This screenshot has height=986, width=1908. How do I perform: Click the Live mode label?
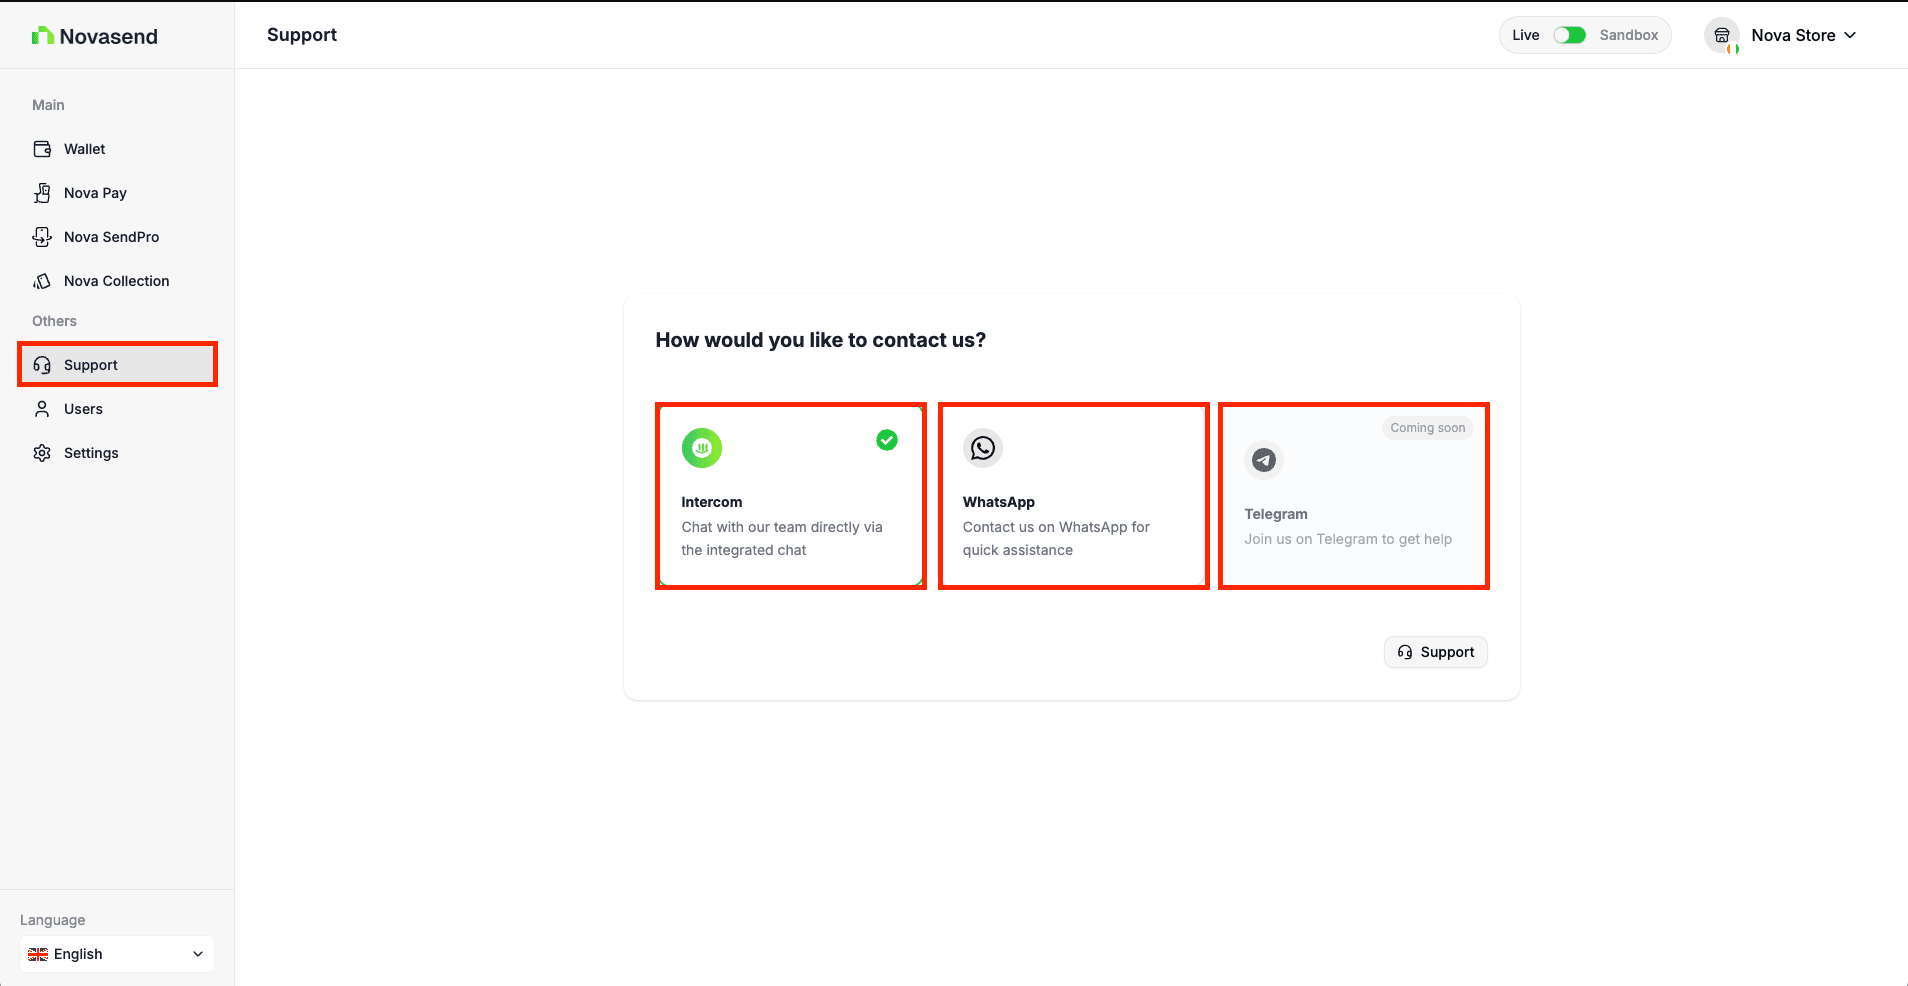[x=1526, y=35]
